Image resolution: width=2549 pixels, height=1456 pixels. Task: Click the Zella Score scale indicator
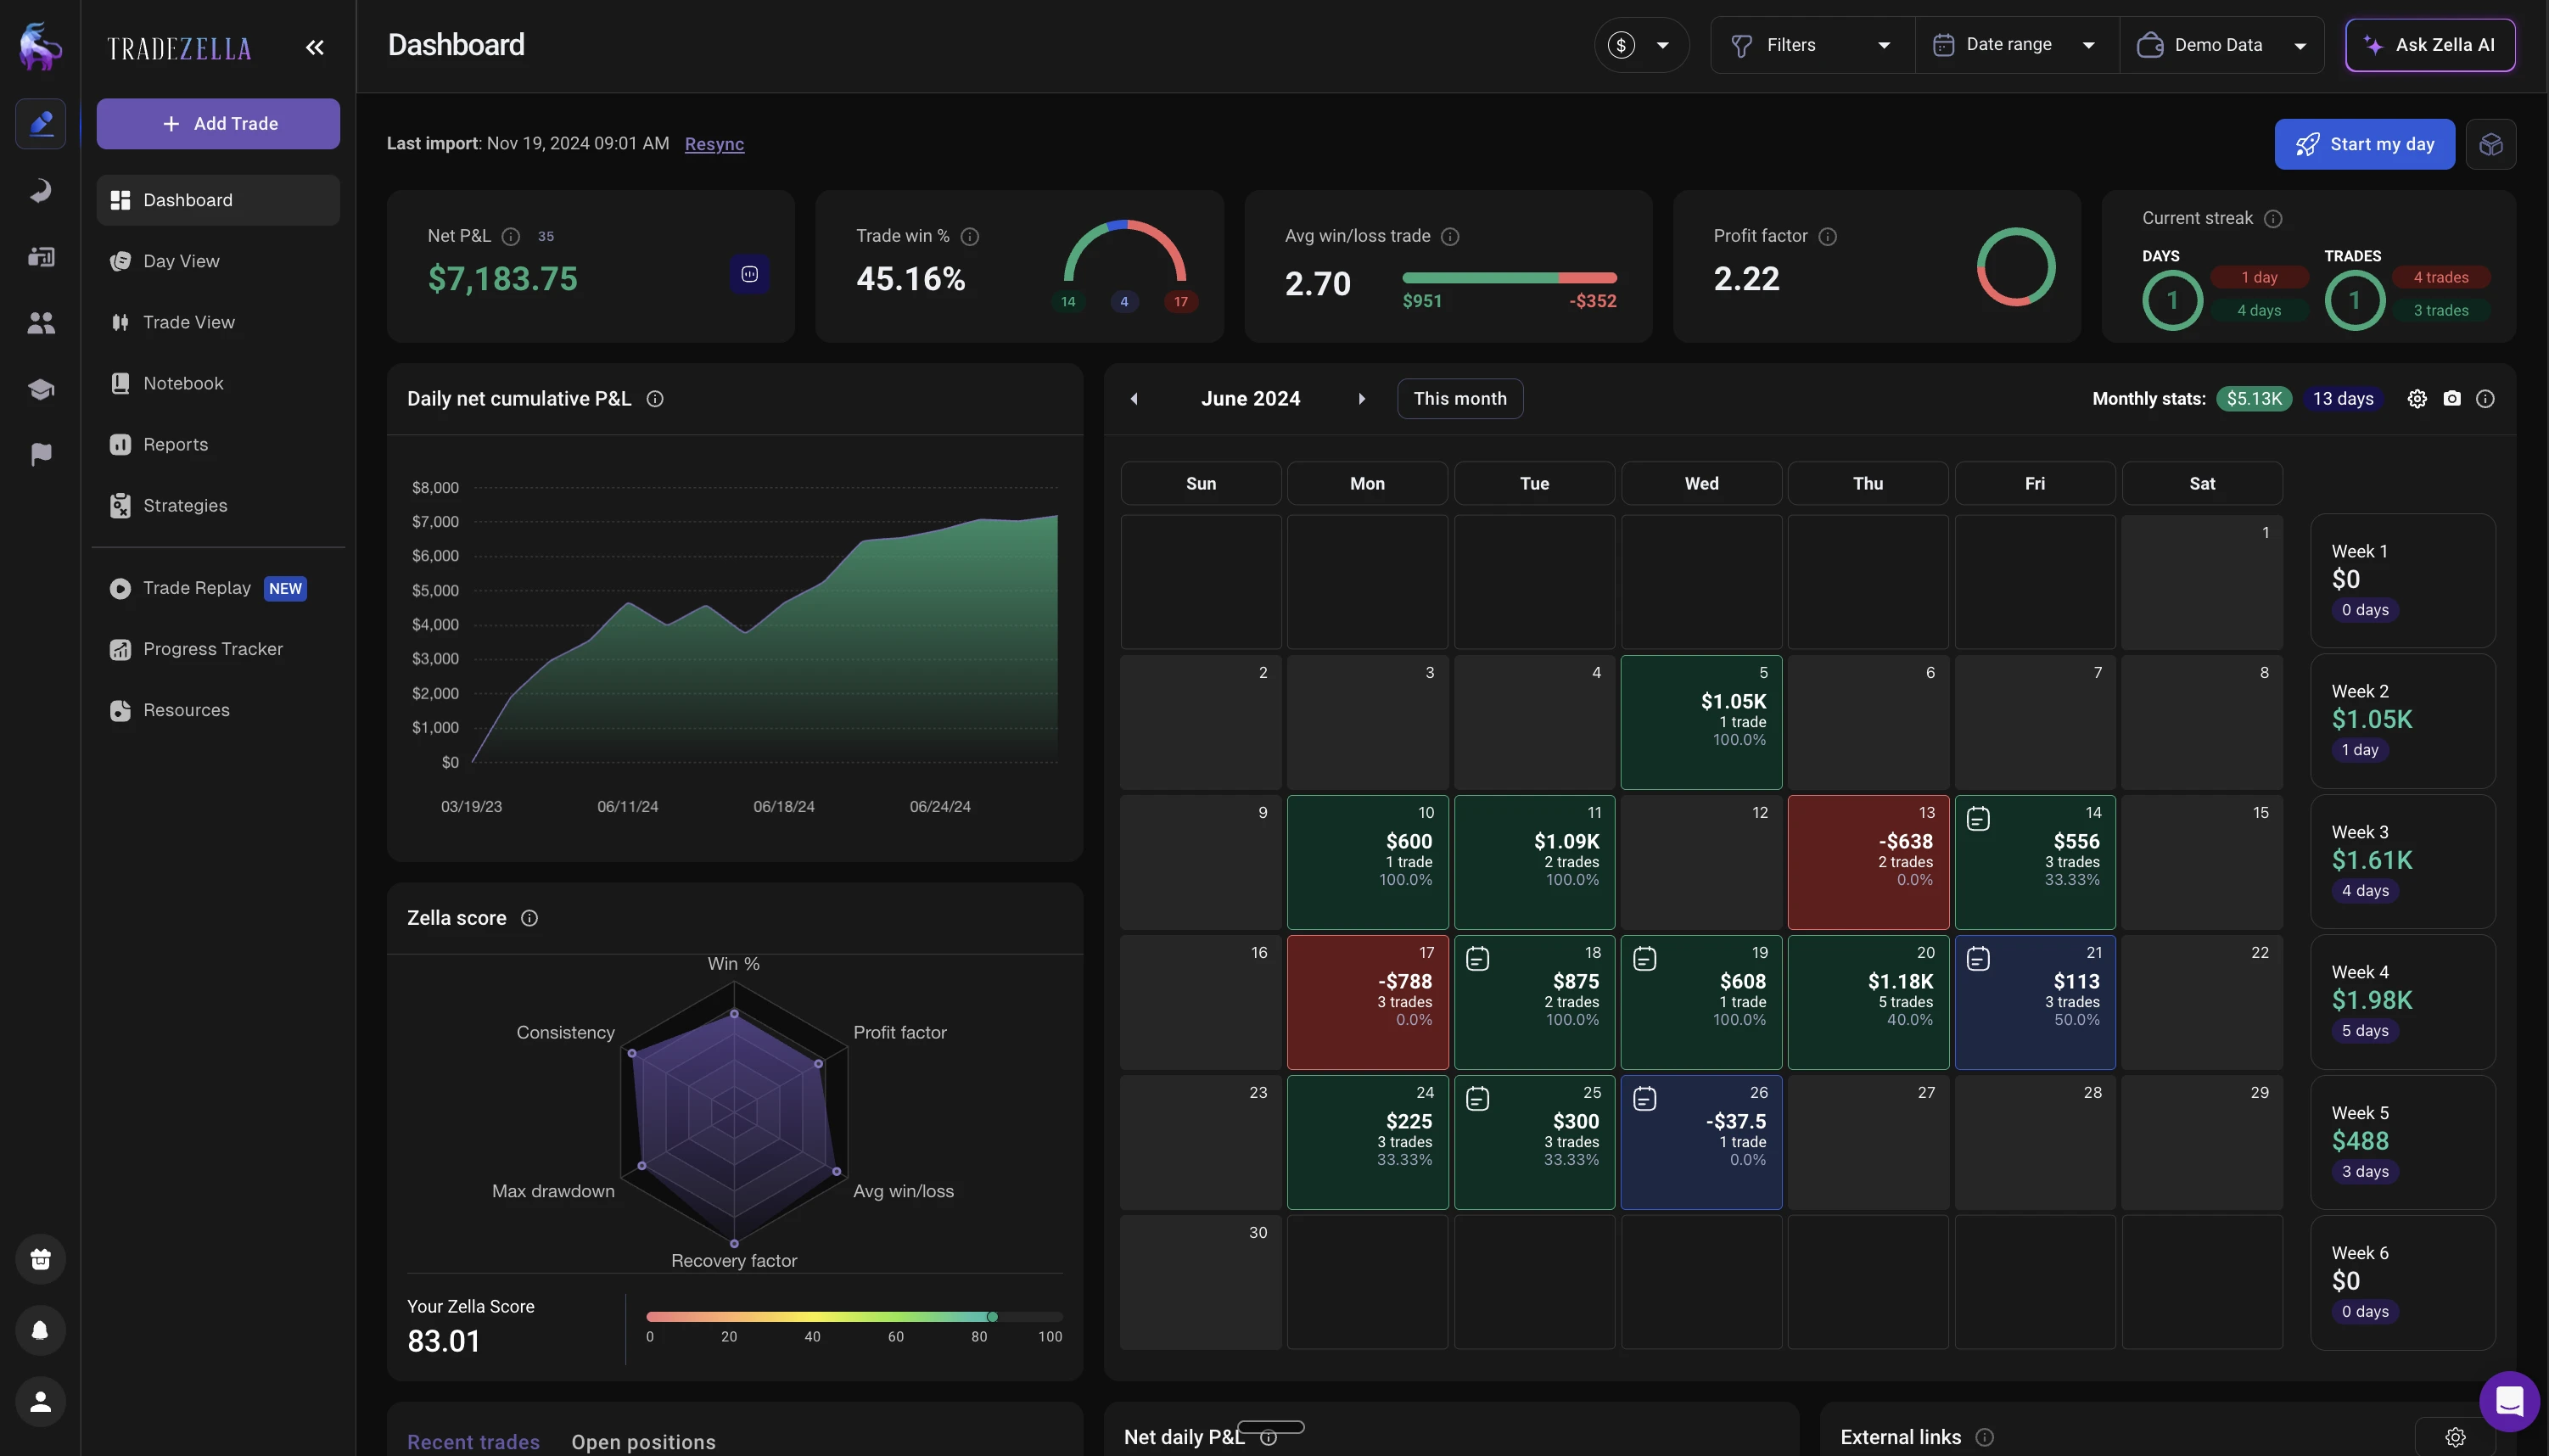click(x=855, y=1318)
